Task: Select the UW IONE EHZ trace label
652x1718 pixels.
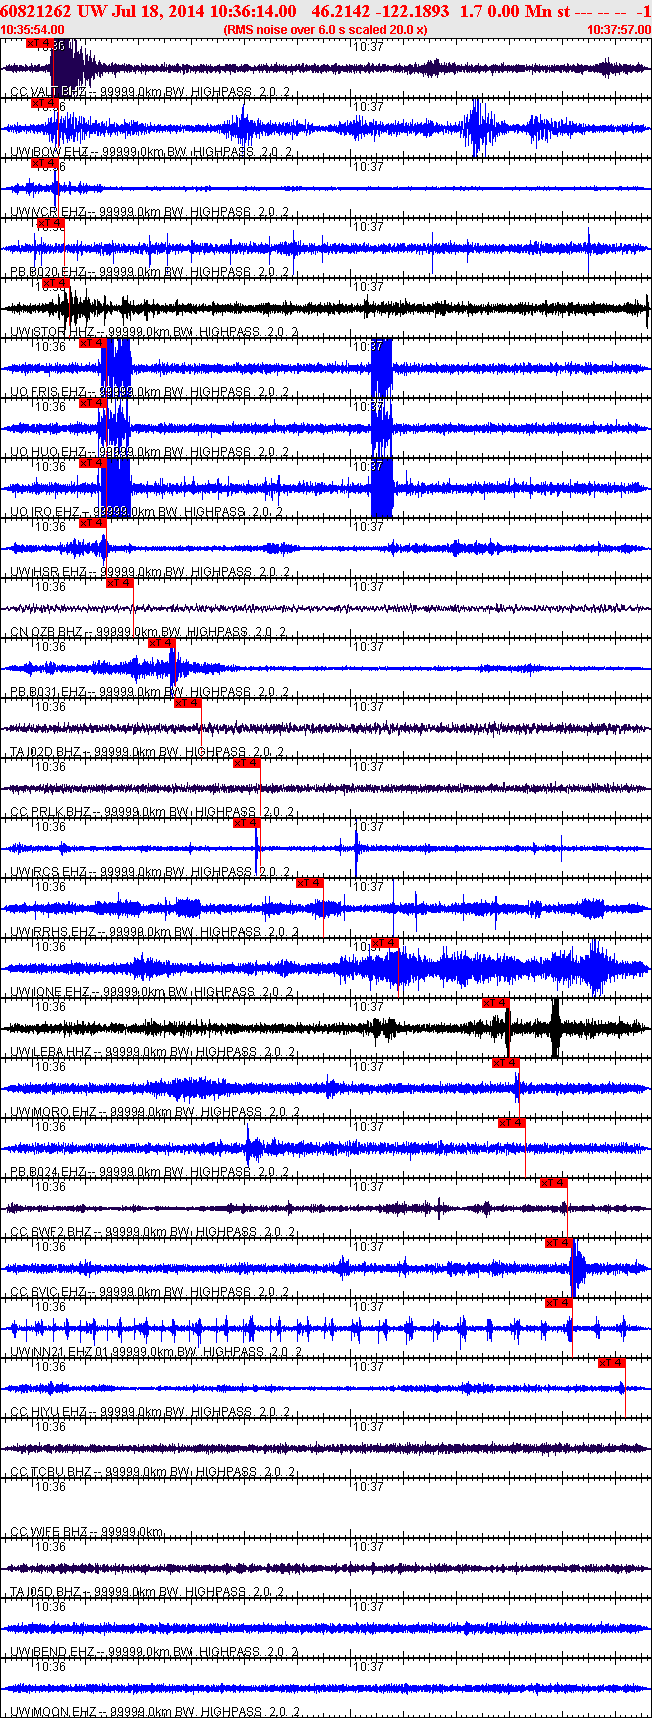Action: 152,992
